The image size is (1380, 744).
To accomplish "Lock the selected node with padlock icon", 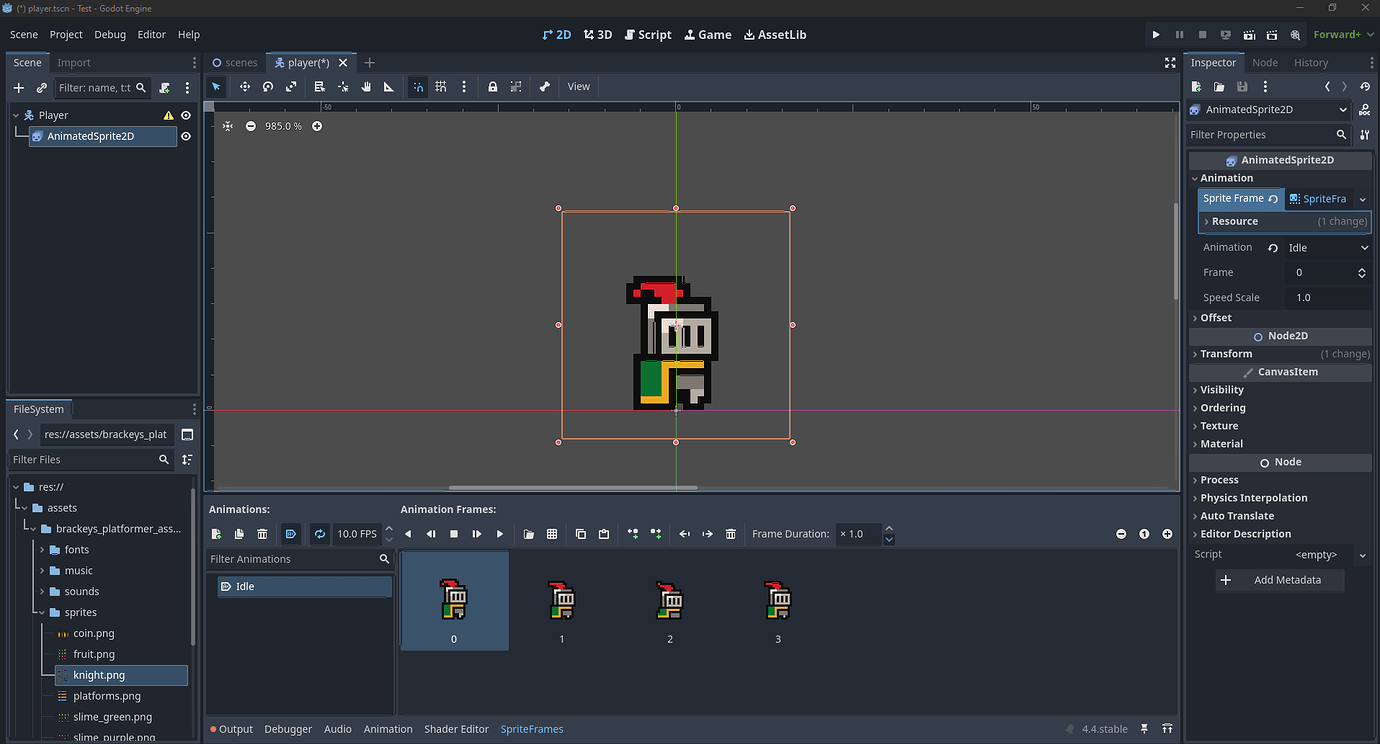I will [493, 87].
